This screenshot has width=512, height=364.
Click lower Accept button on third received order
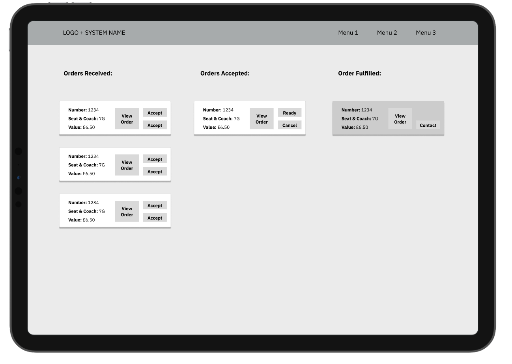[x=155, y=218]
